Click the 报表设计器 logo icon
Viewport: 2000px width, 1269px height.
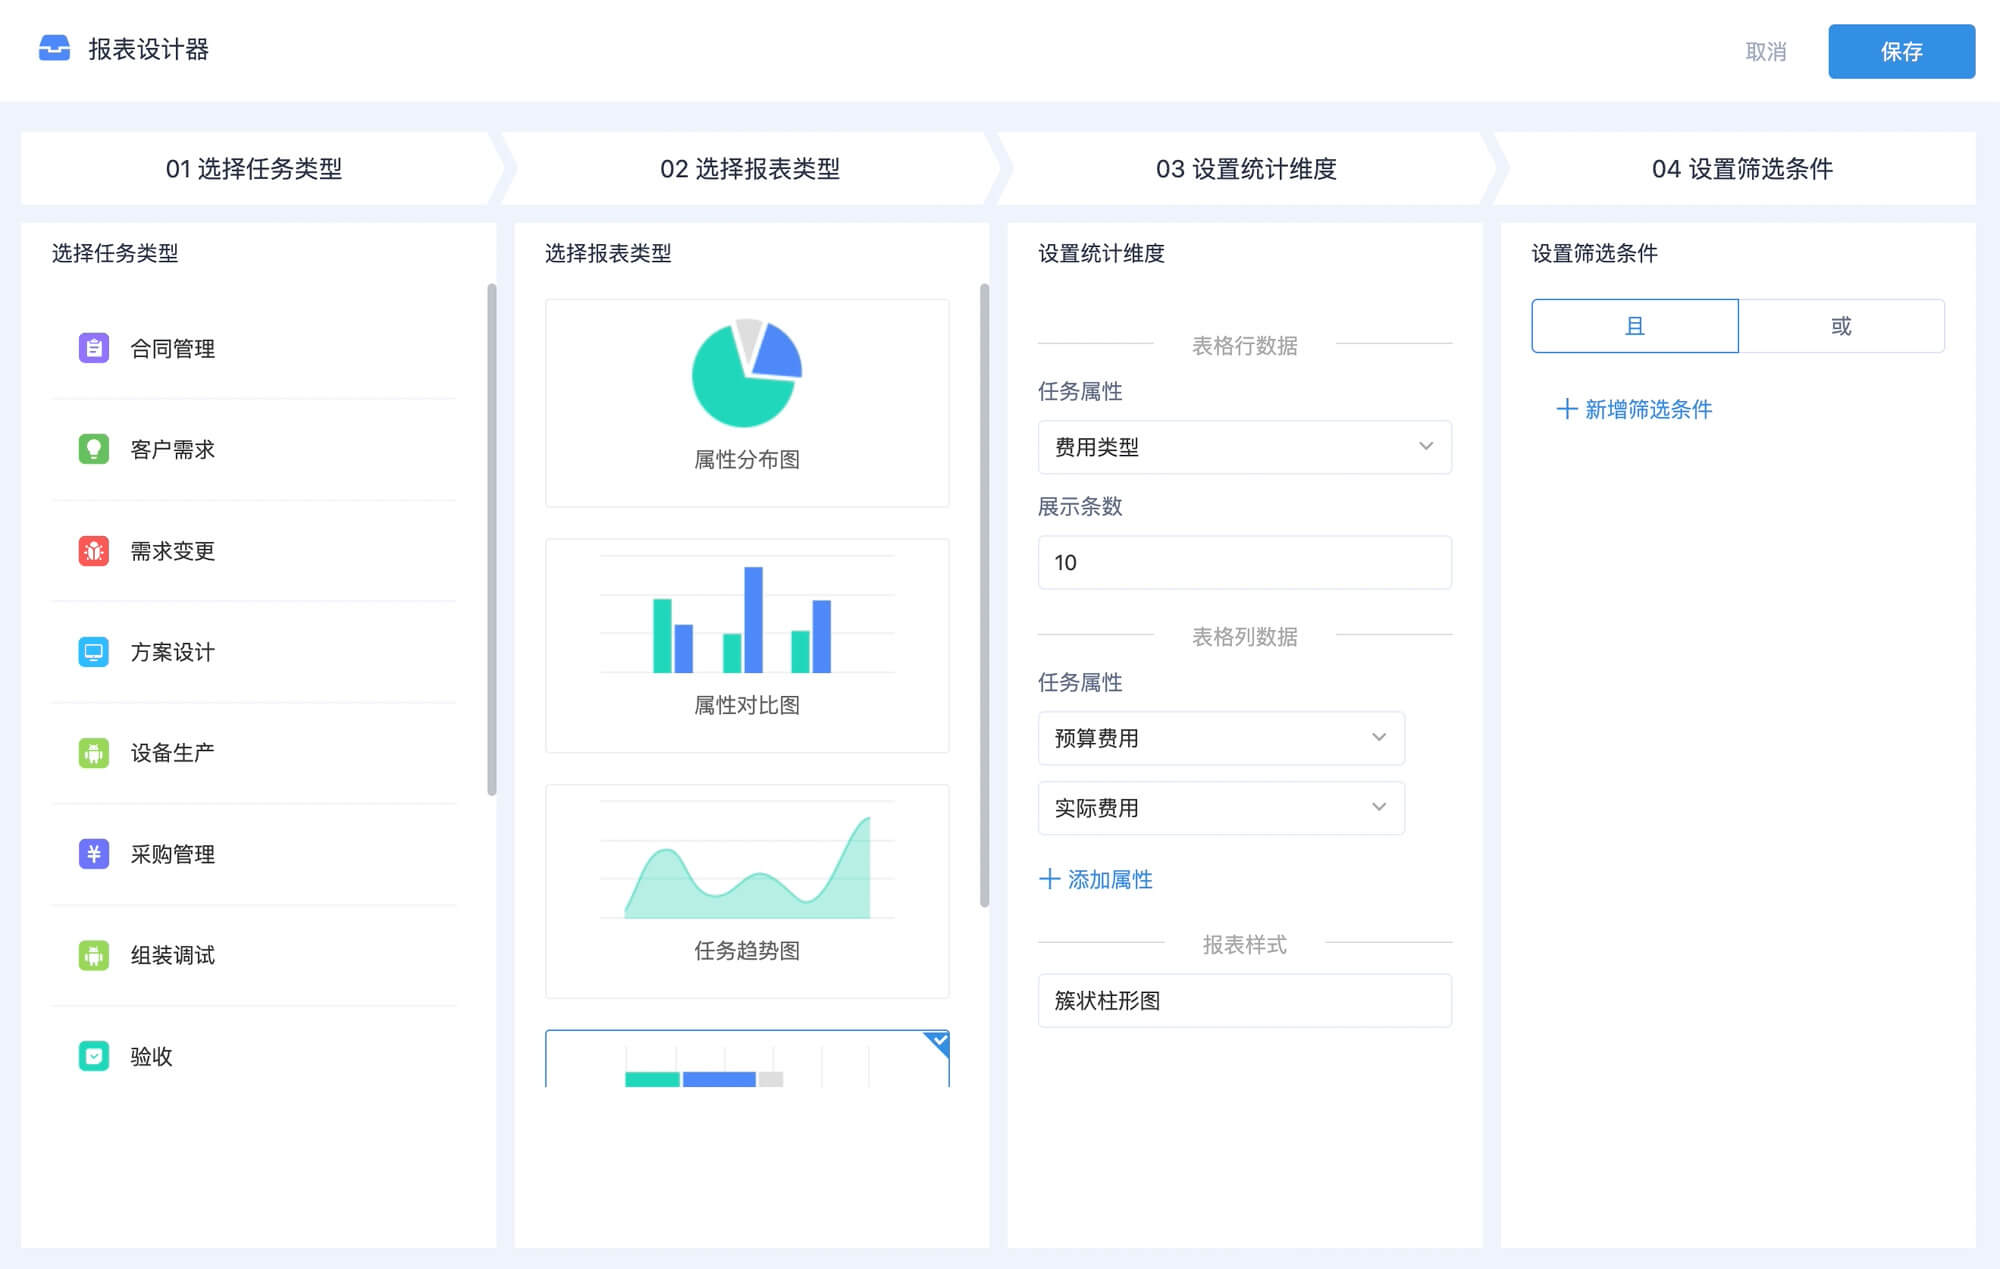click(54, 49)
